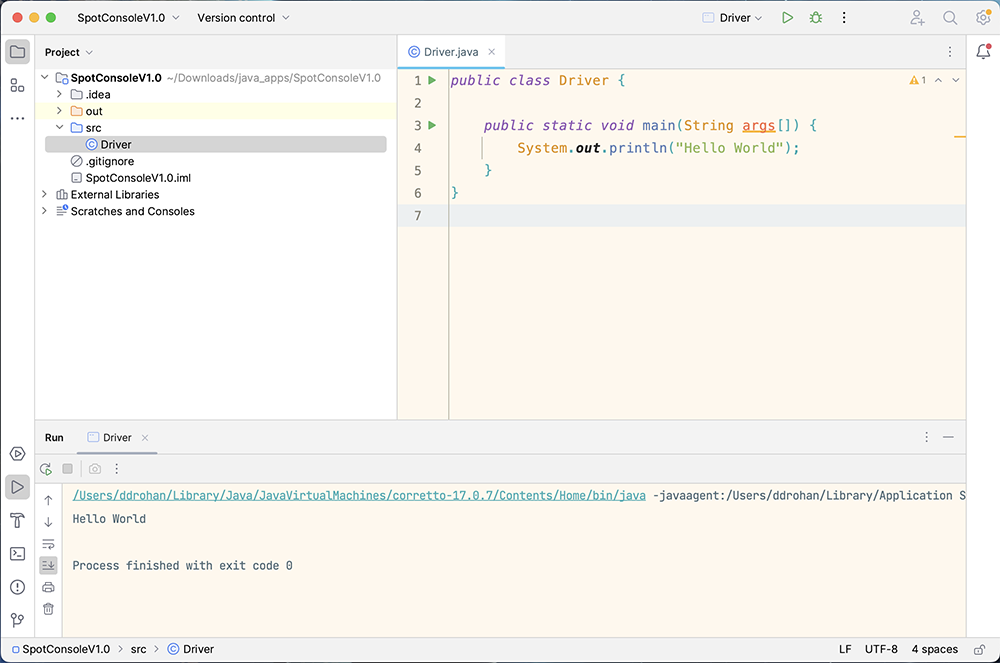Open the Driver run configuration dropdown
Image resolution: width=1000 pixels, height=663 pixels.
point(733,18)
